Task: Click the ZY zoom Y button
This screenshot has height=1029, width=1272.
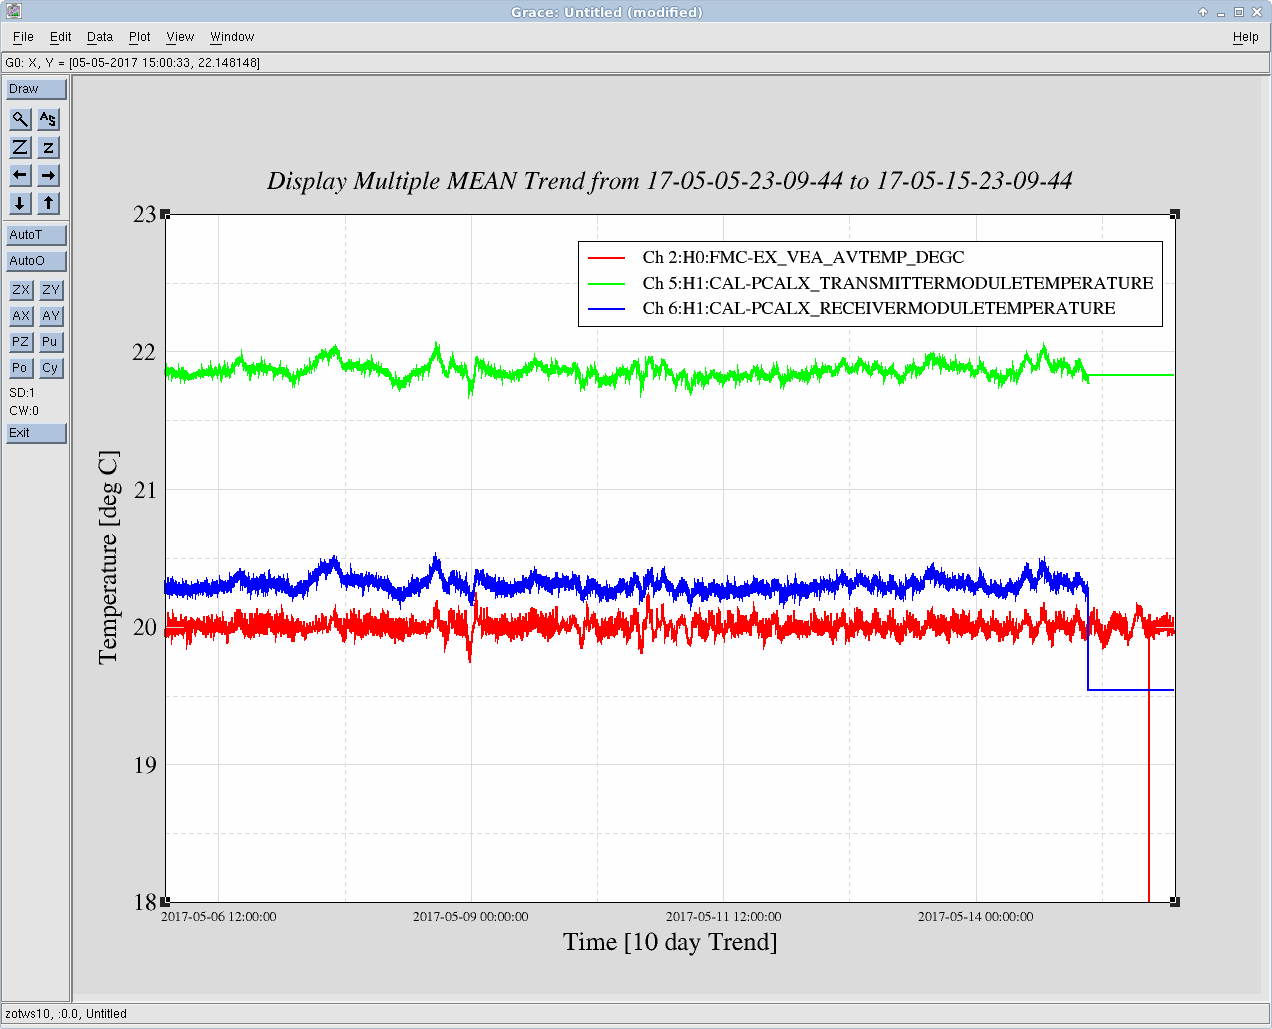Action: (x=51, y=290)
